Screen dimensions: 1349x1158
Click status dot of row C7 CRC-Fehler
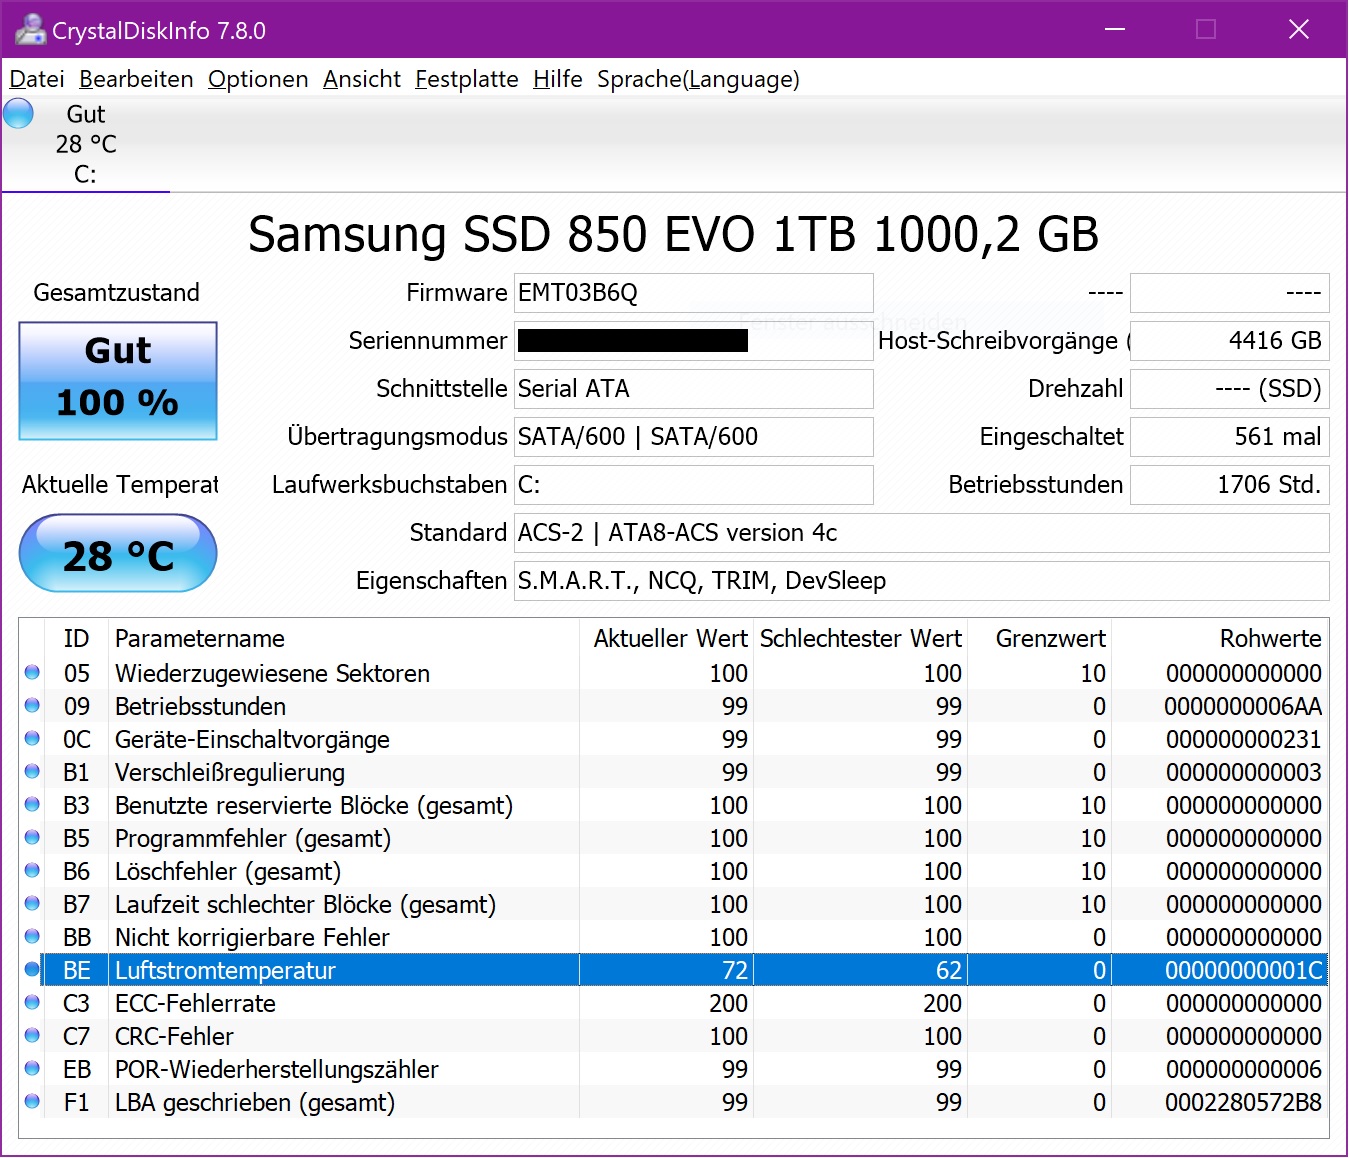pyautogui.click(x=32, y=1036)
